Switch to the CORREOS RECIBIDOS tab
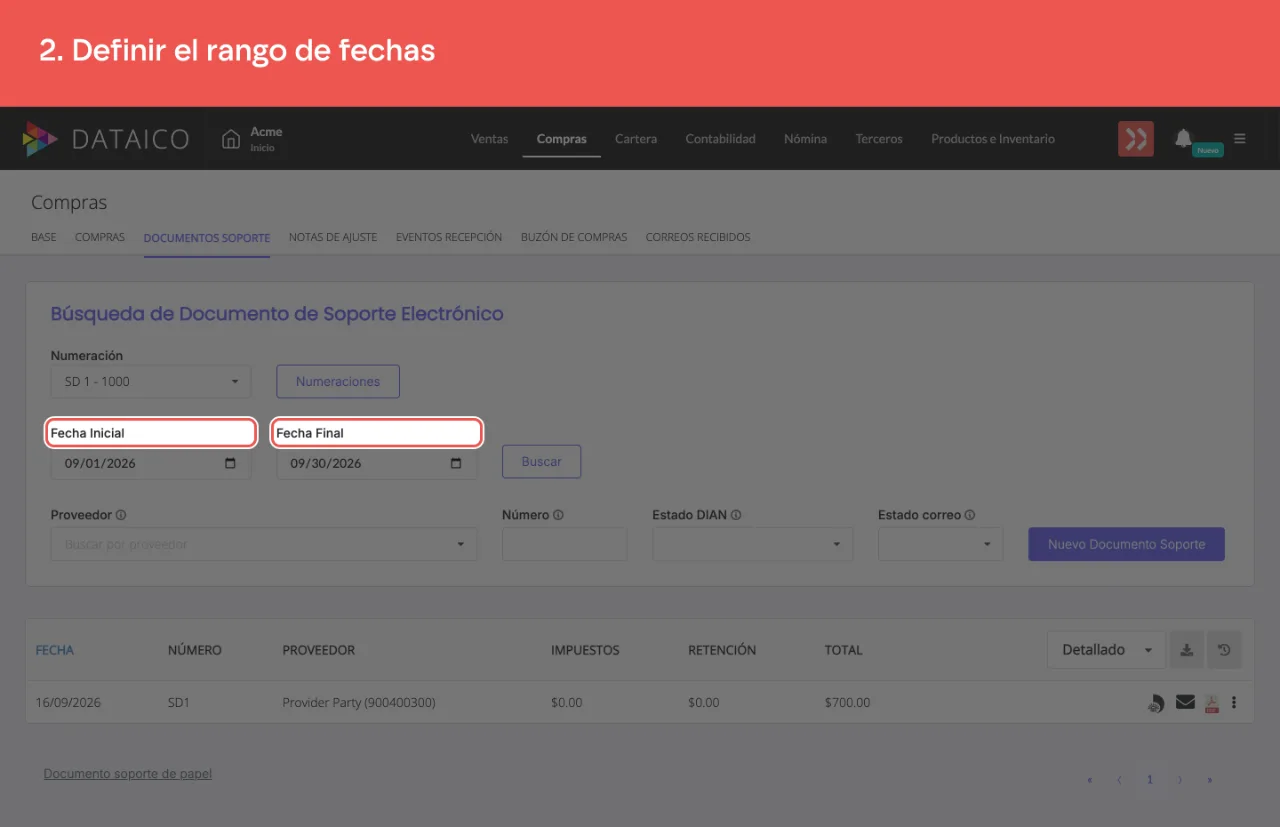This screenshot has height=827, width=1280. click(698, 237)
